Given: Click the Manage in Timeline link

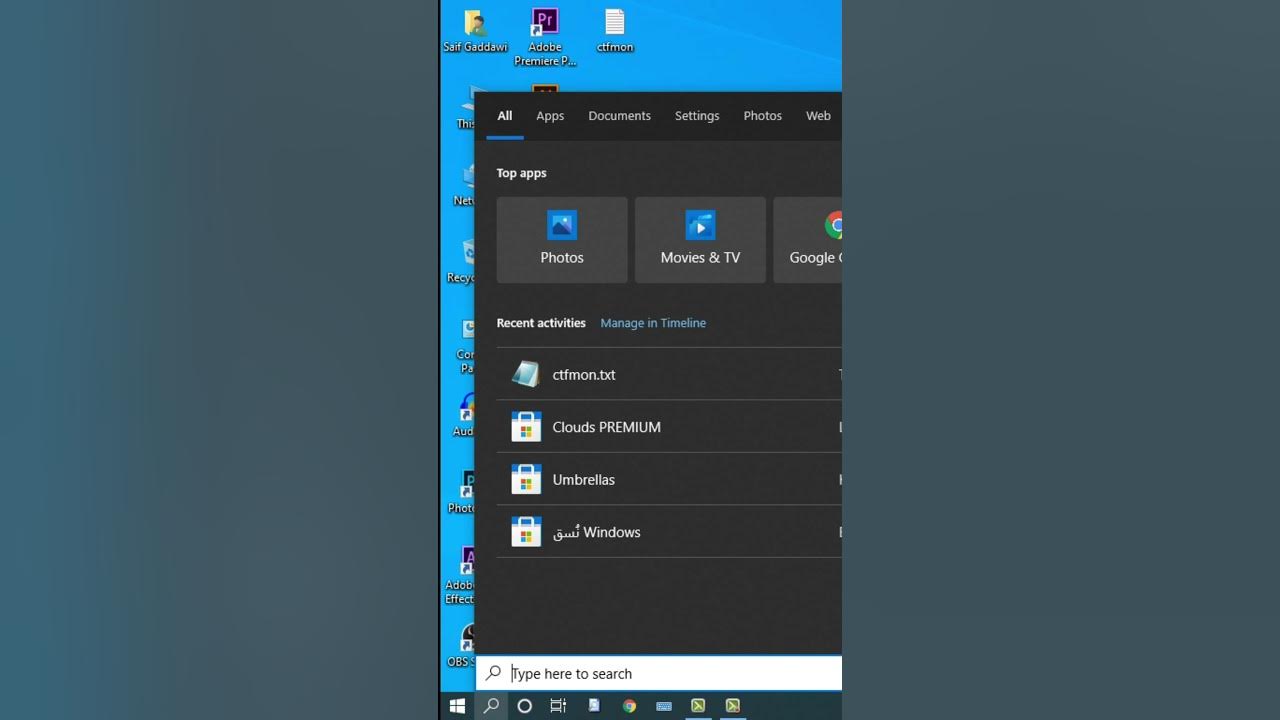Looking at the screenshot, I should click(653, 323).
